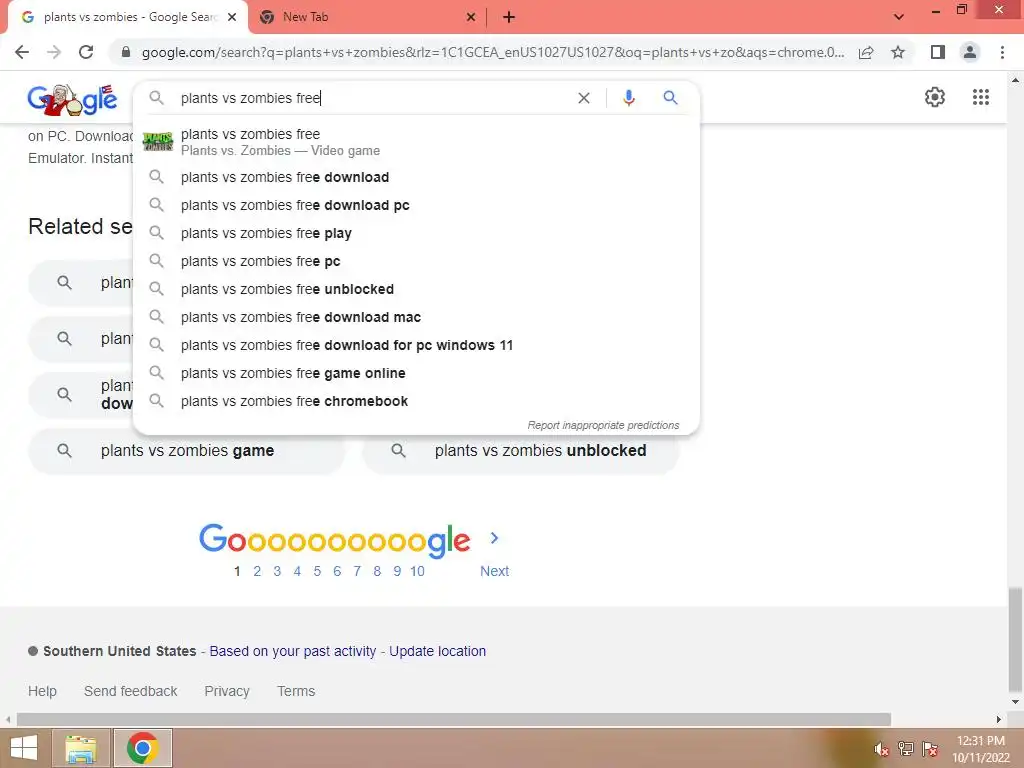The width and height of the screenshot is (1024, 768).
Task: Open the Chrome three-dot menu
Action: click(x=1002, y=52)
